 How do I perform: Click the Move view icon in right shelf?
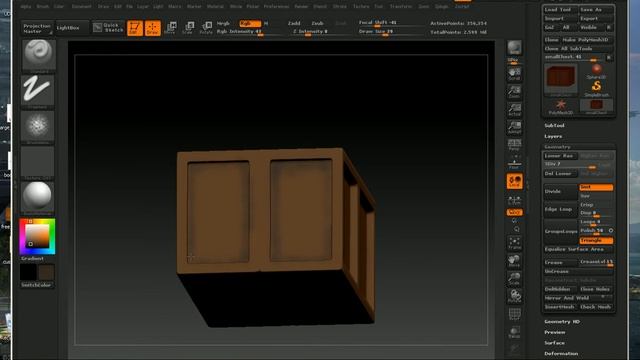click(514, 261)
